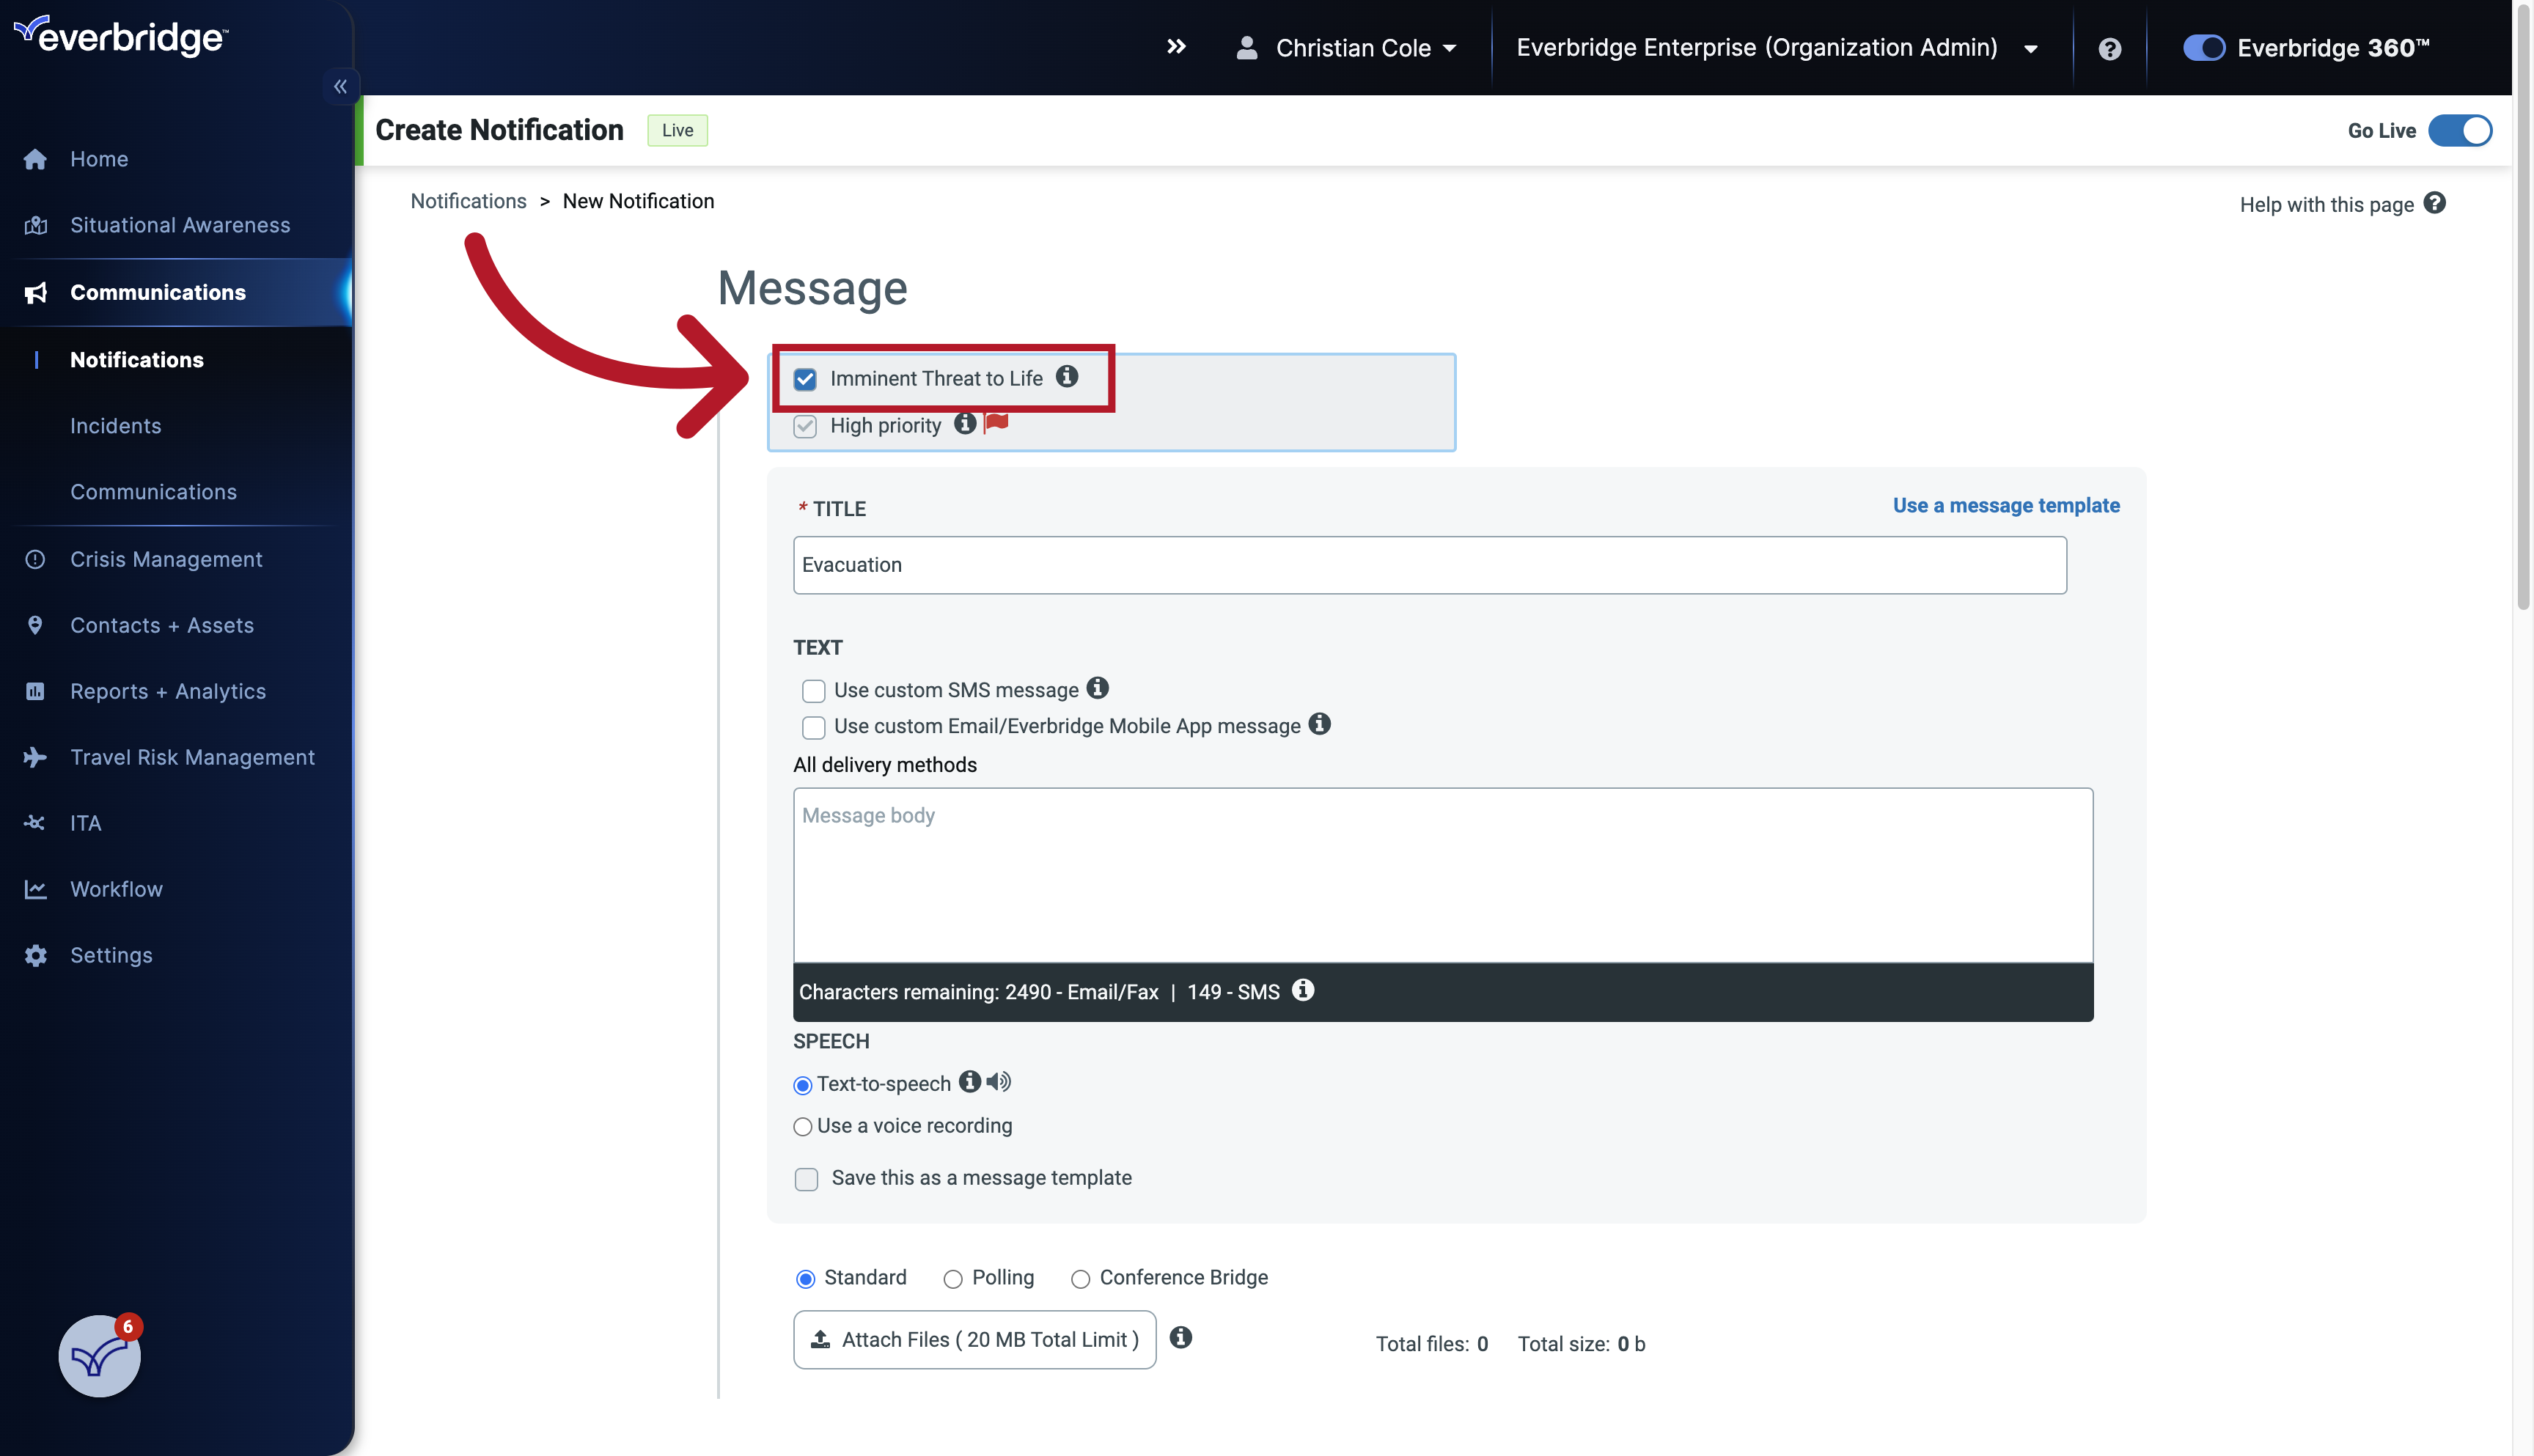The height and width of the screenshot is (1456, 2534).
Task: Click the Use a message template link
Action: click(2006, 505)
